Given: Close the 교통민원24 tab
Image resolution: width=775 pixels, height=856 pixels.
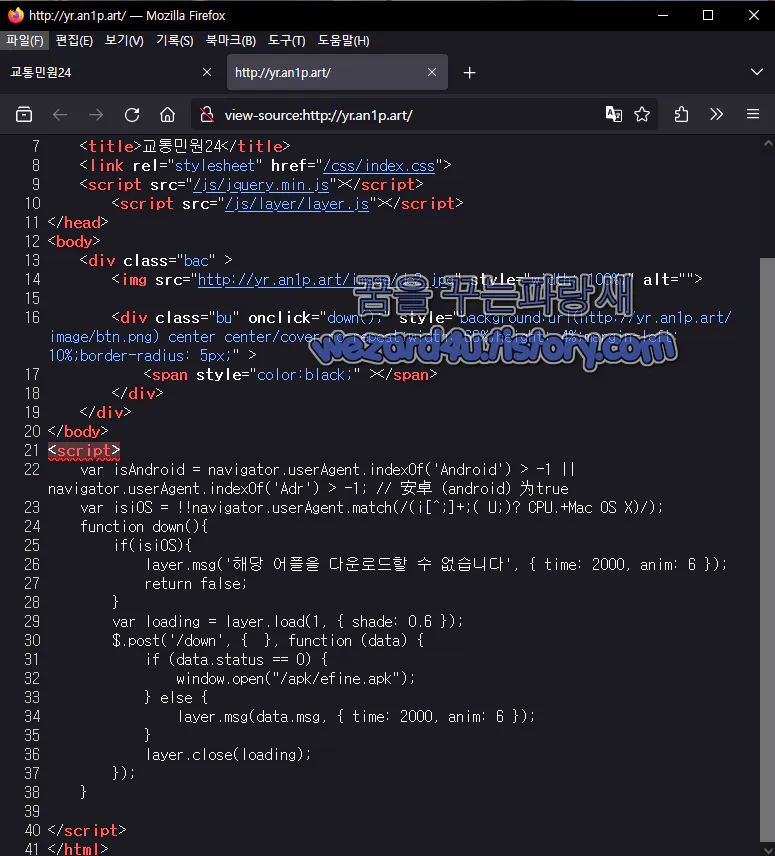Looking at the screenshot, I should coord(207,72).
